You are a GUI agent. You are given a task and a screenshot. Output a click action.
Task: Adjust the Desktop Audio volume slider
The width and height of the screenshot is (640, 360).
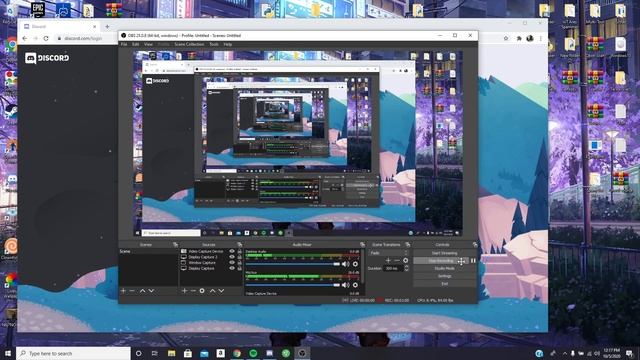coord(292,264)
